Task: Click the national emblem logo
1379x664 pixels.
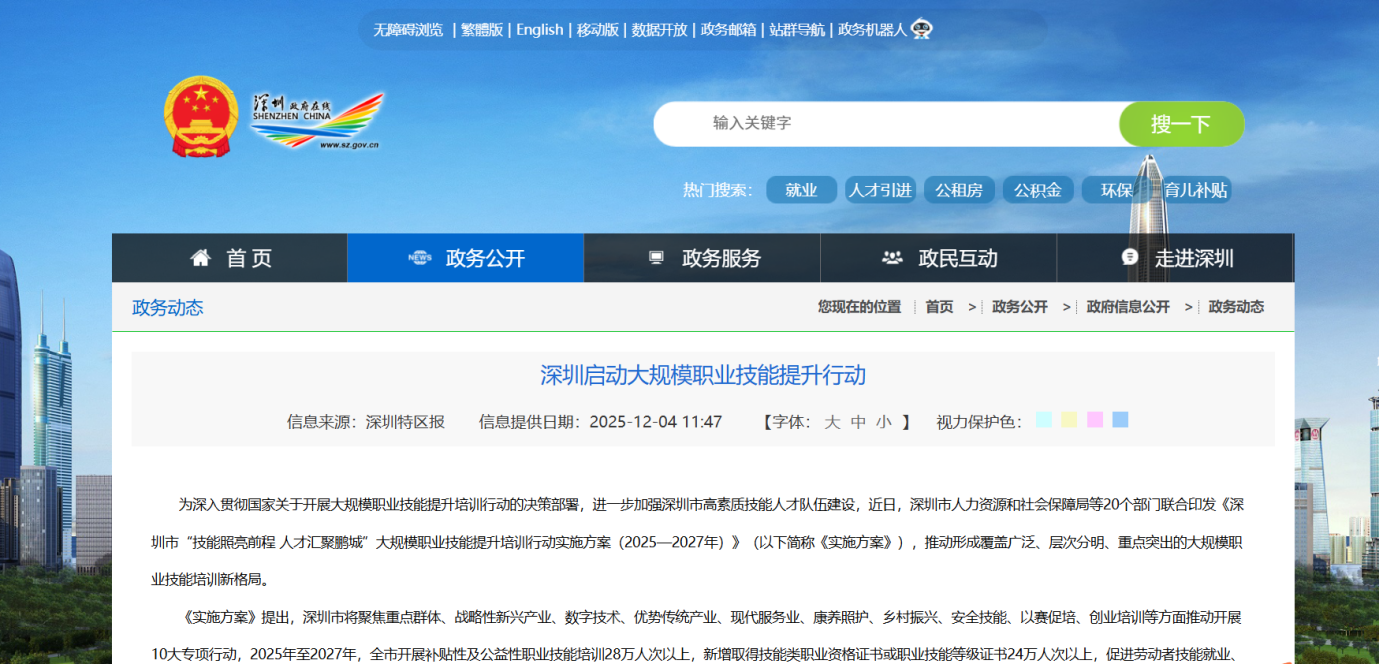Action: click(x=201, y=116)
